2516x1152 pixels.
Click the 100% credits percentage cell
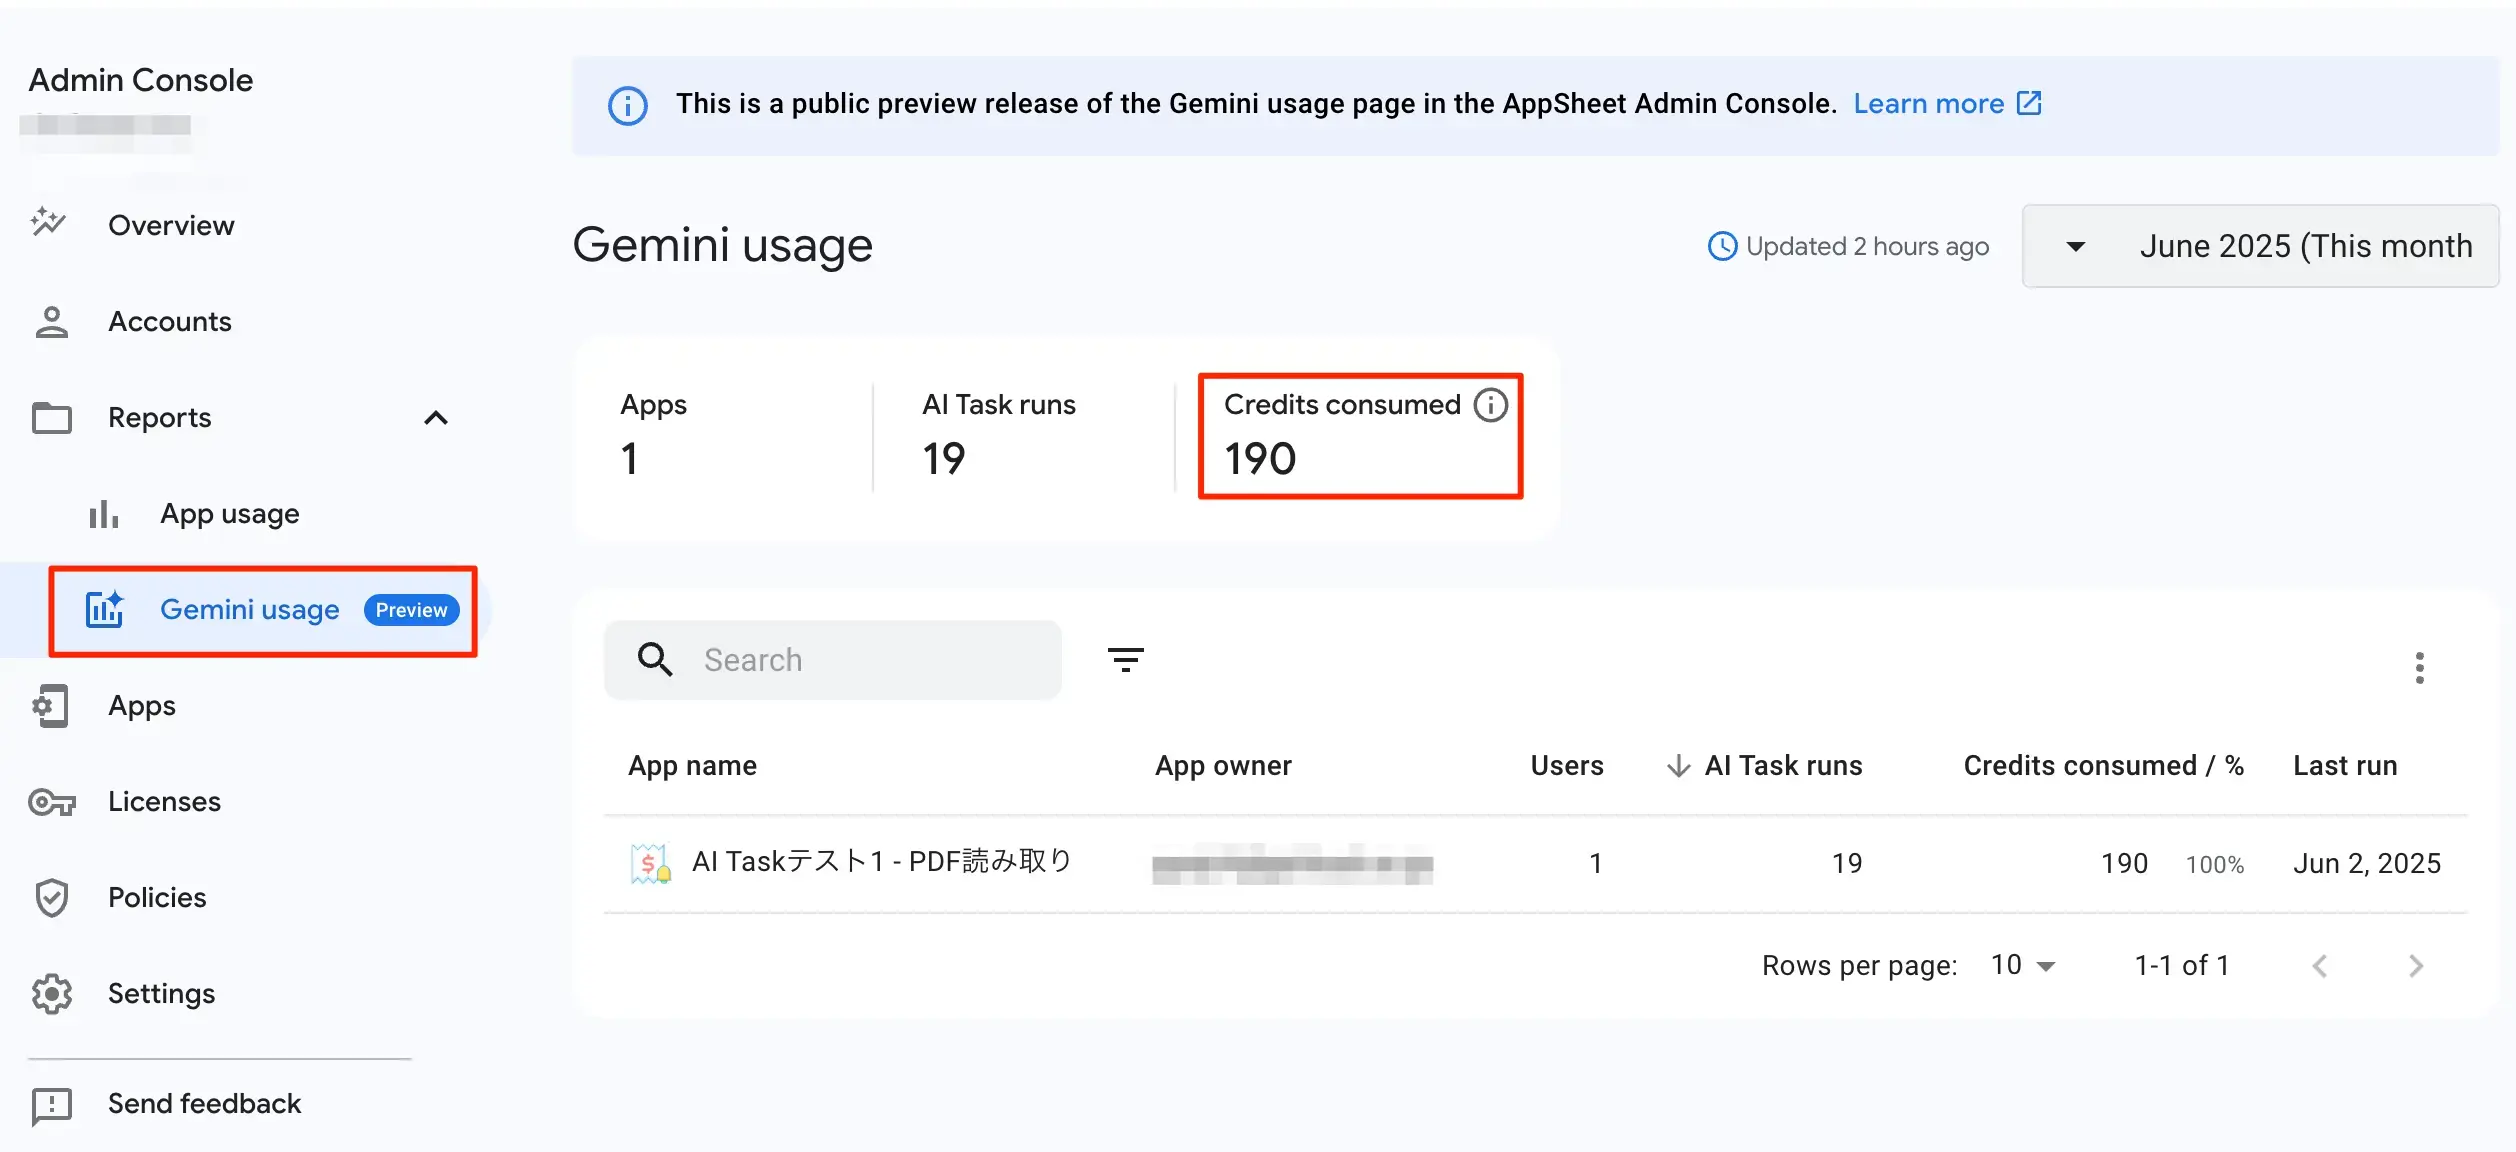2215,864
